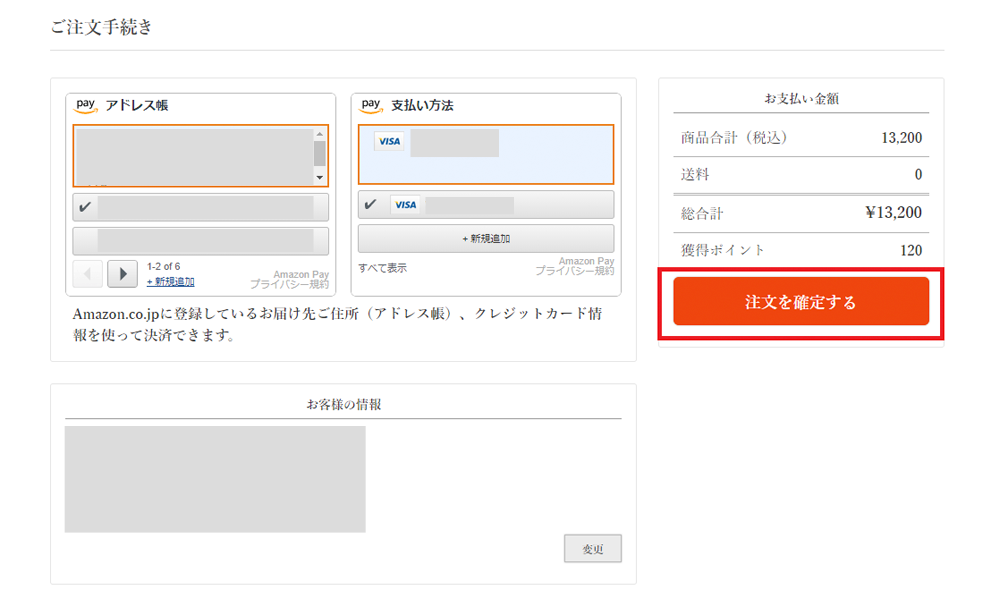Image resolution: width=993 pixels, height=598 pixels.
Task: Click + 新規追加 button in payment methods
Action: click(485, 239)
